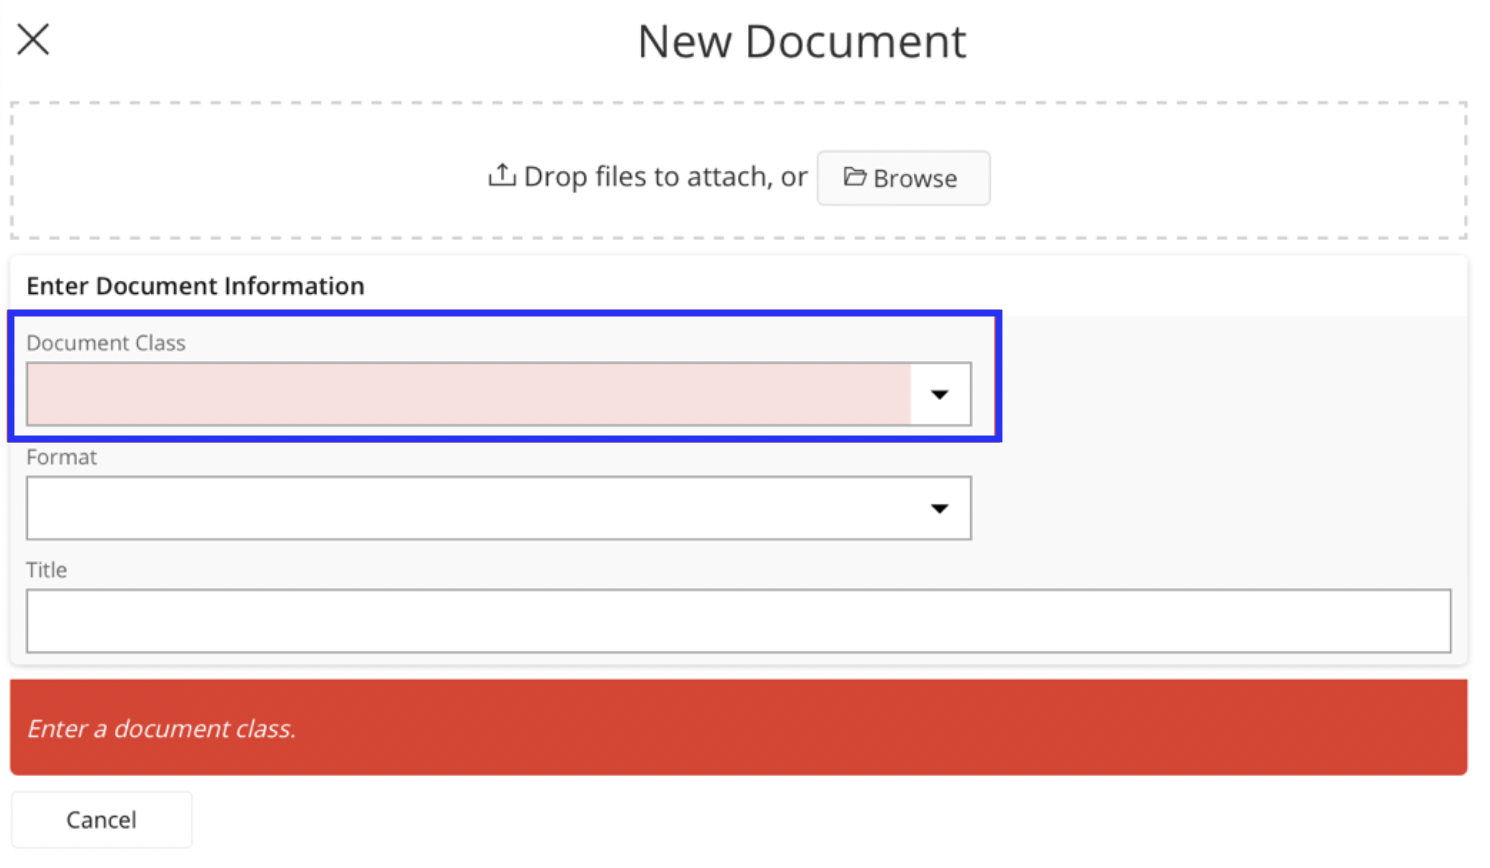
Task: Focus the pink Document Class field
Action: [x=468, y=394]
